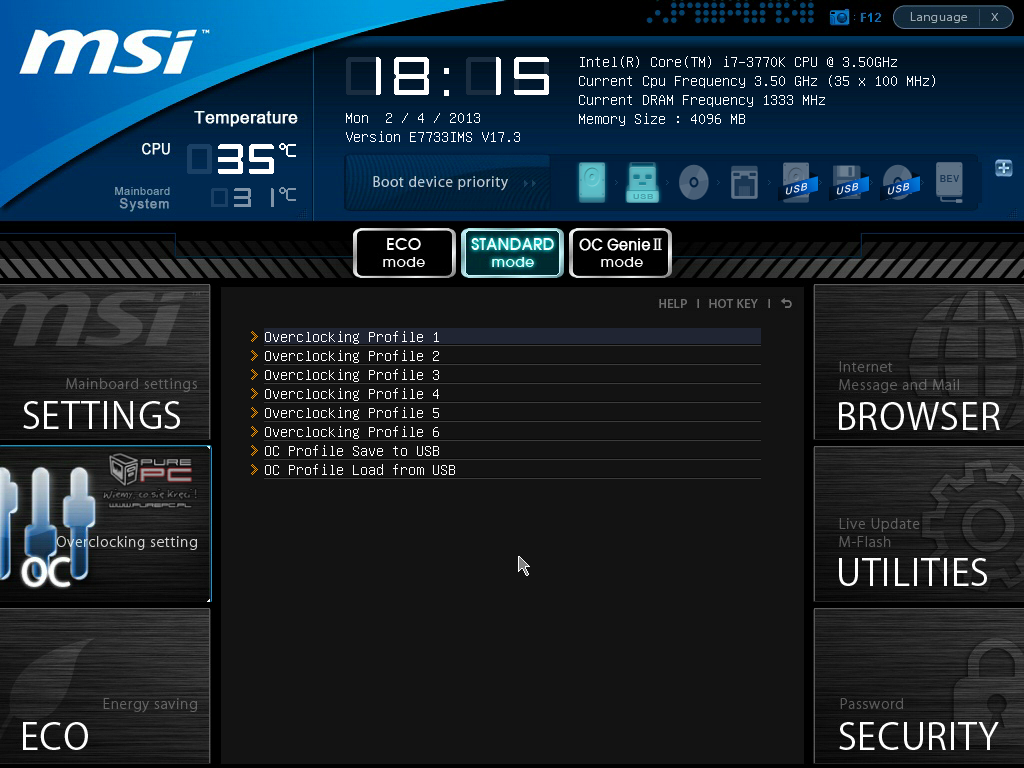Close BIOS with the X button

tap(995, 17)
